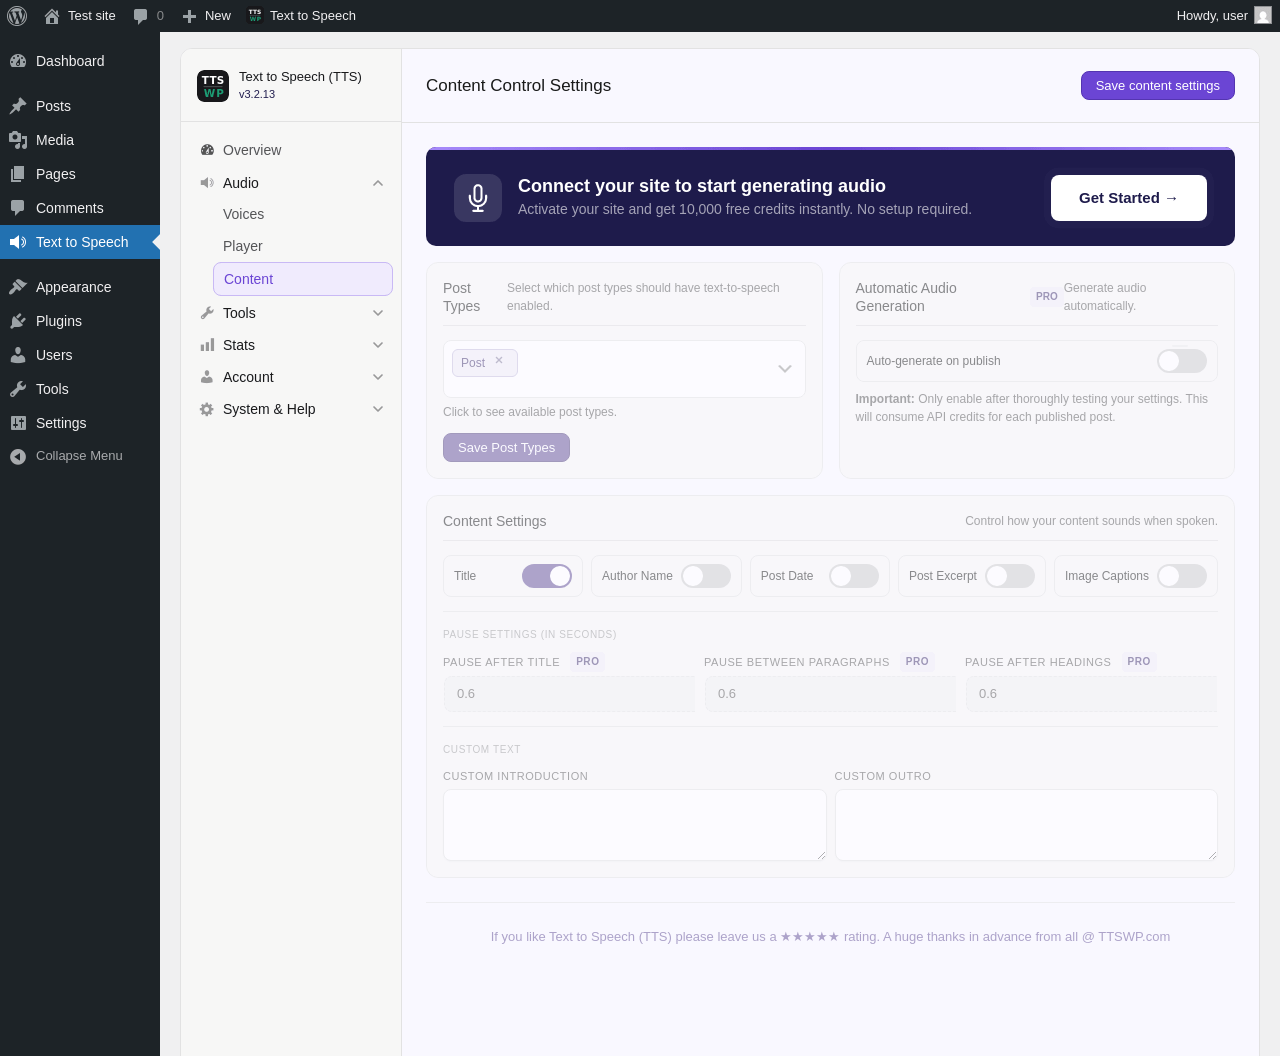1280x1056 pixels.
Task: Click the Collapse Menu arrow icon
Action: [18, 456]
